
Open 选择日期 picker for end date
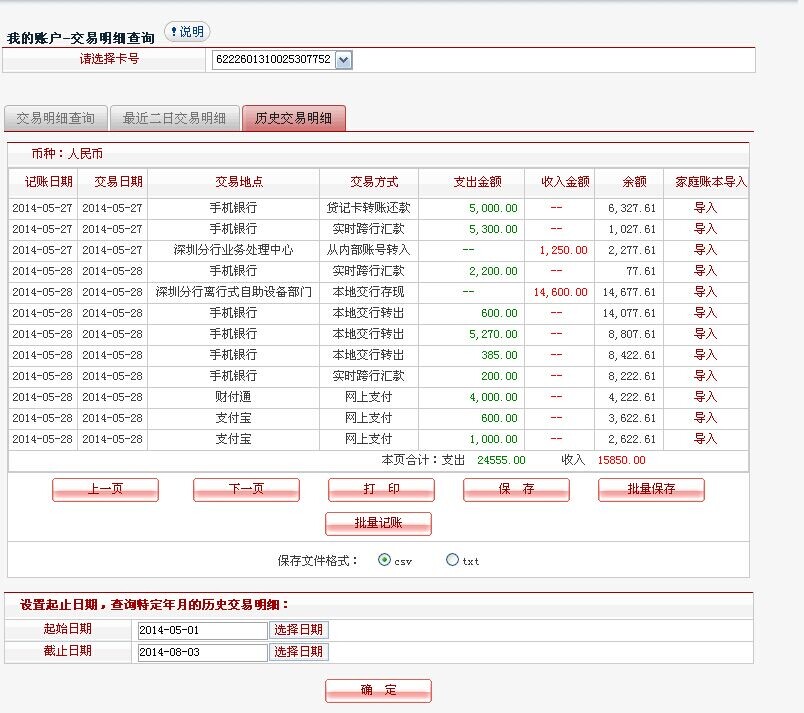click(298, 652)
